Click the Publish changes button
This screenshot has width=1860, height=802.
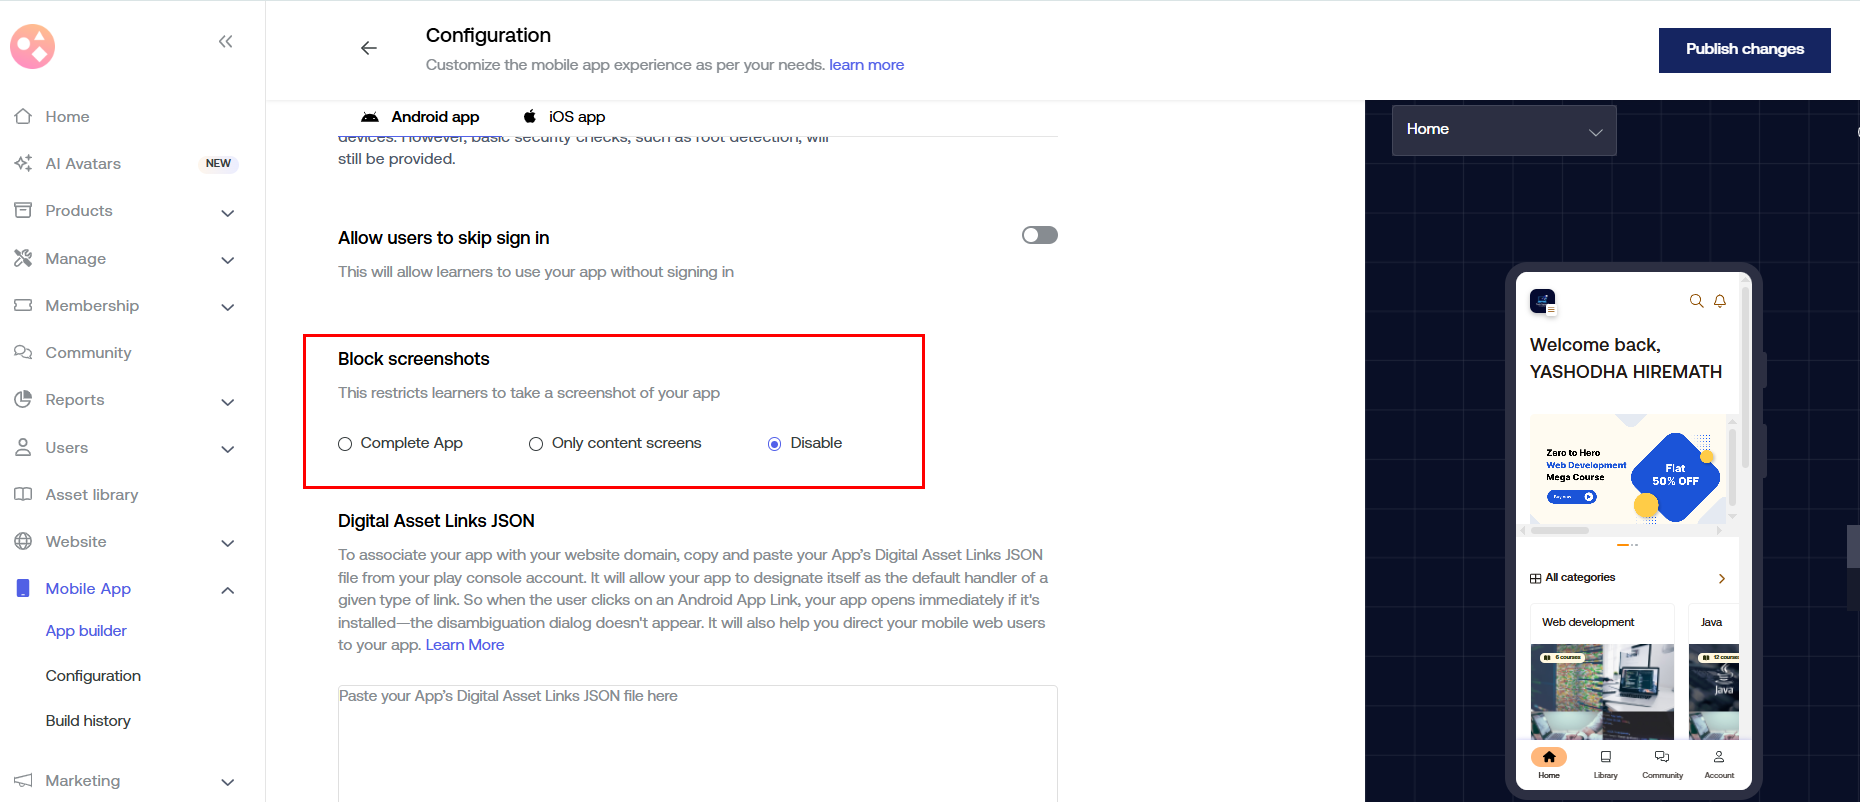(1744, 50)
